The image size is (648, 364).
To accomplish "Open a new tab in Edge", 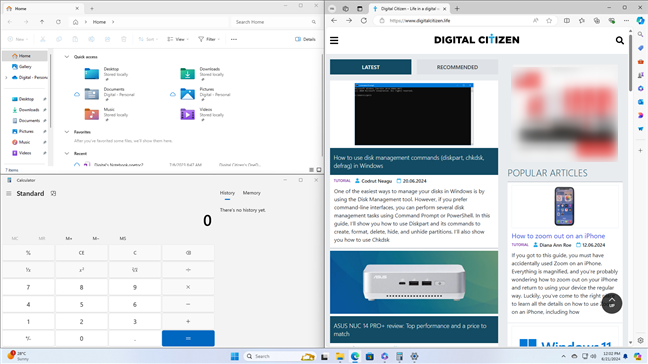I will click(457, 8).
